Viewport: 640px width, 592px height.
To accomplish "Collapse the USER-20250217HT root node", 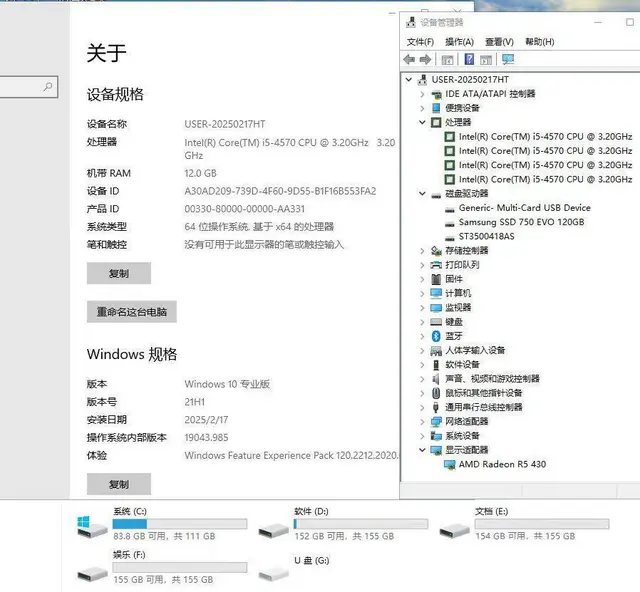I will [409, 80].
